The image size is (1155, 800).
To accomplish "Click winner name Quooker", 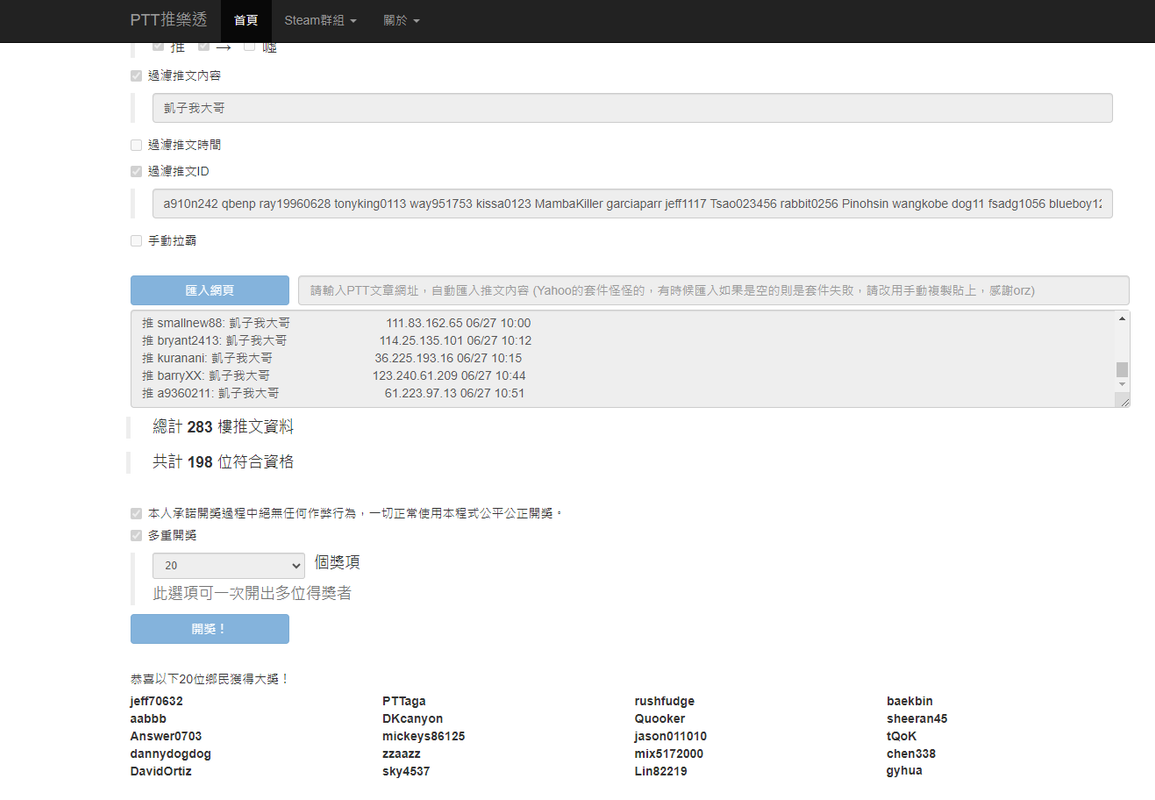I will (660, 719).
